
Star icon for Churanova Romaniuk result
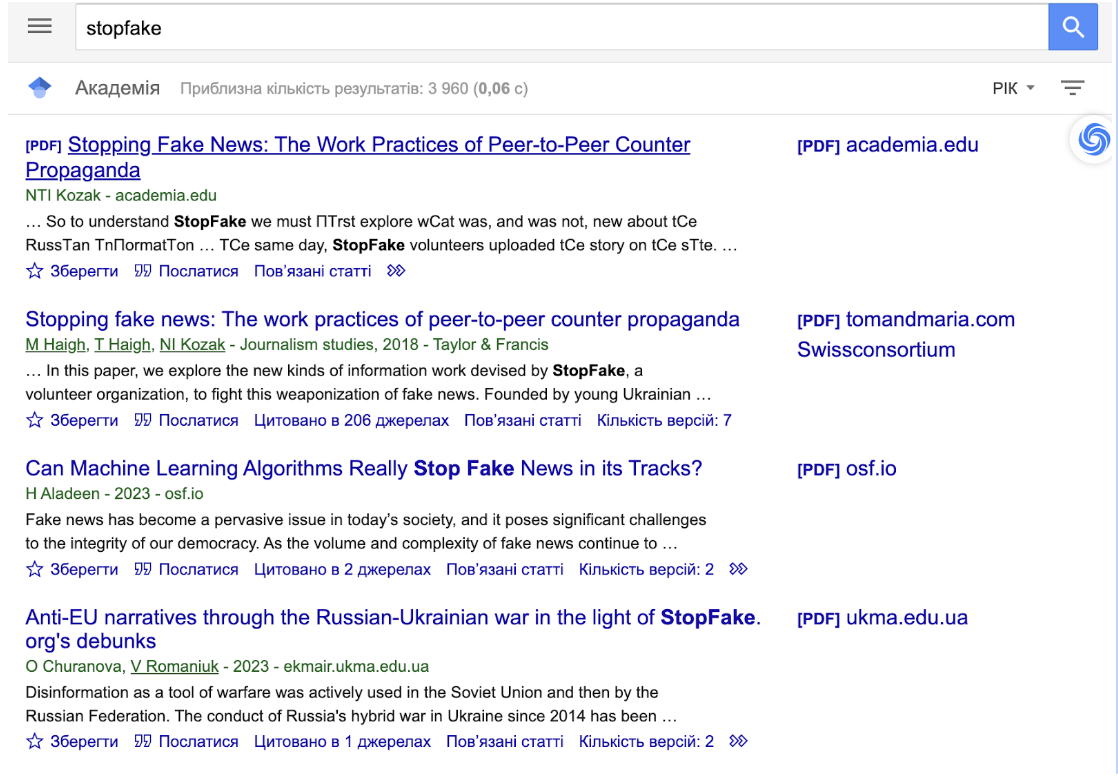[x=34, y=742]
